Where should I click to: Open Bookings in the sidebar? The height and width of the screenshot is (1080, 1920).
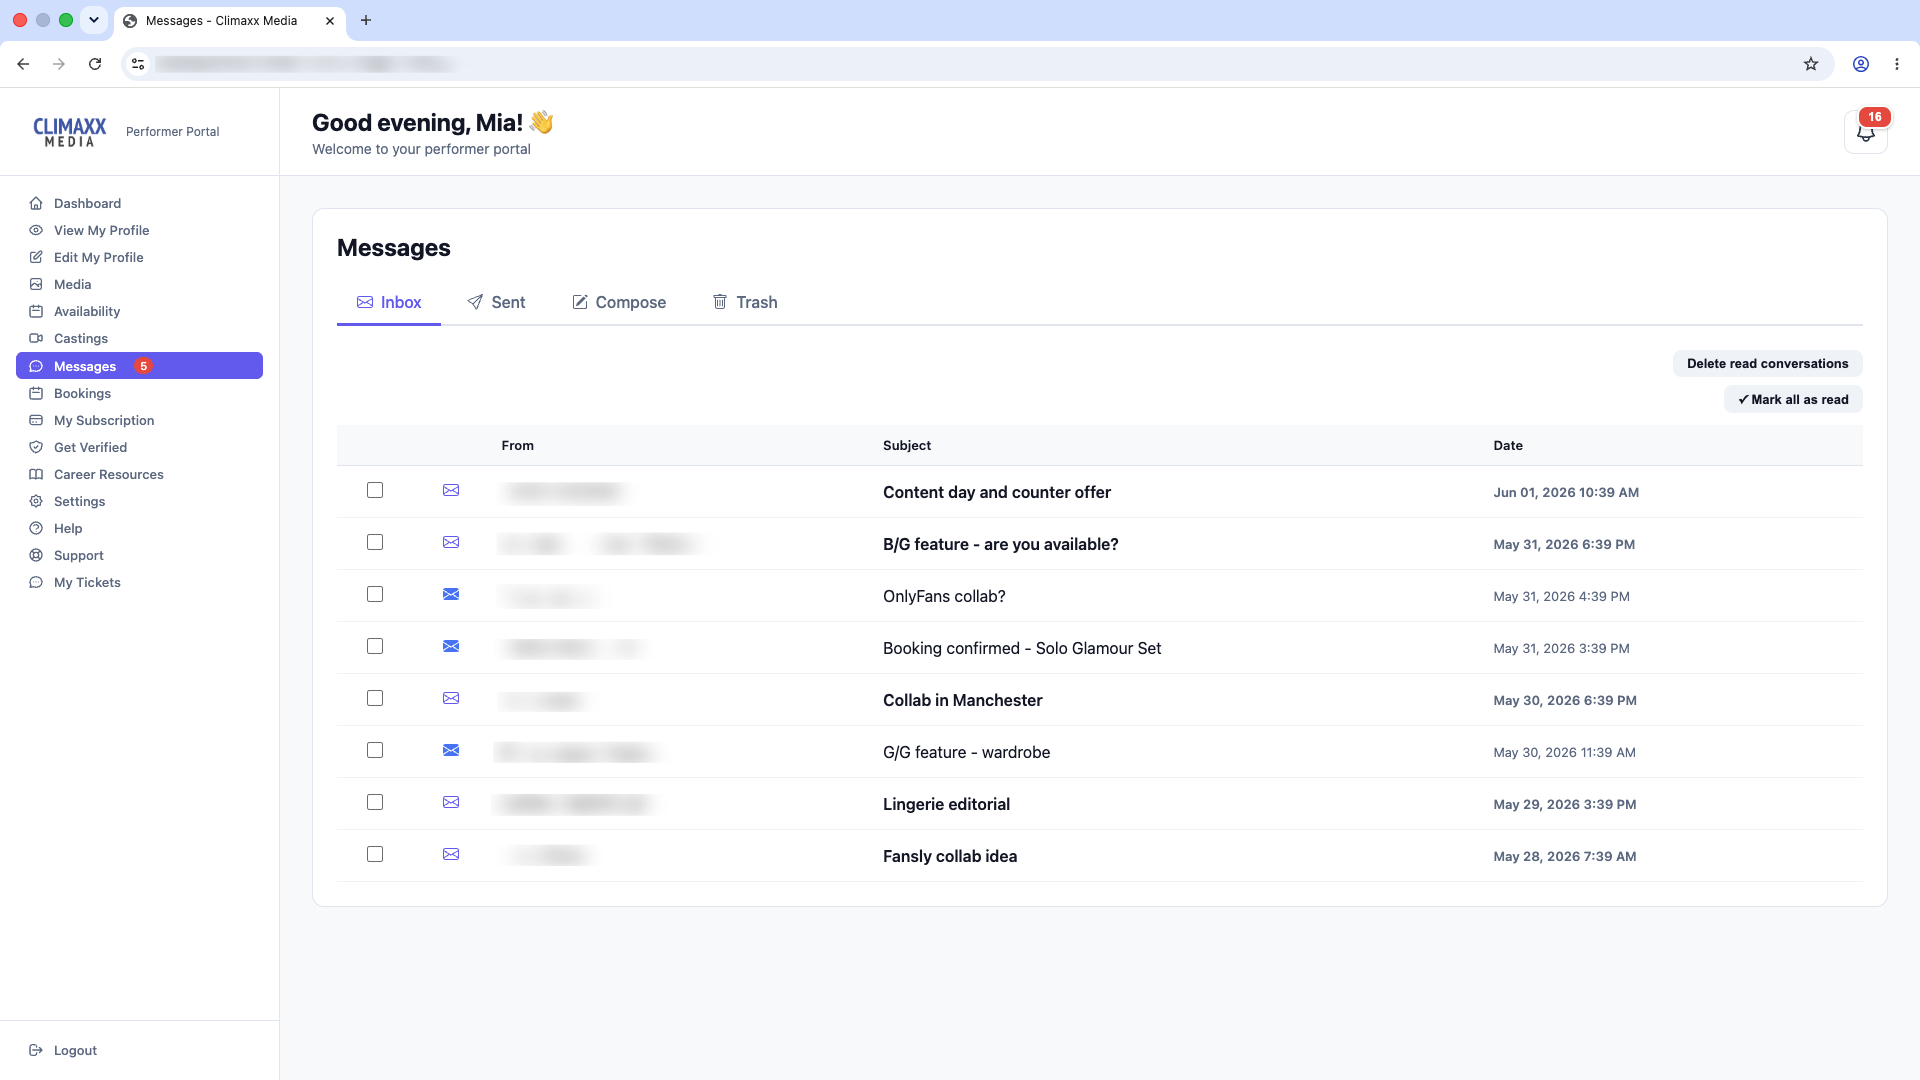point(139,393)
